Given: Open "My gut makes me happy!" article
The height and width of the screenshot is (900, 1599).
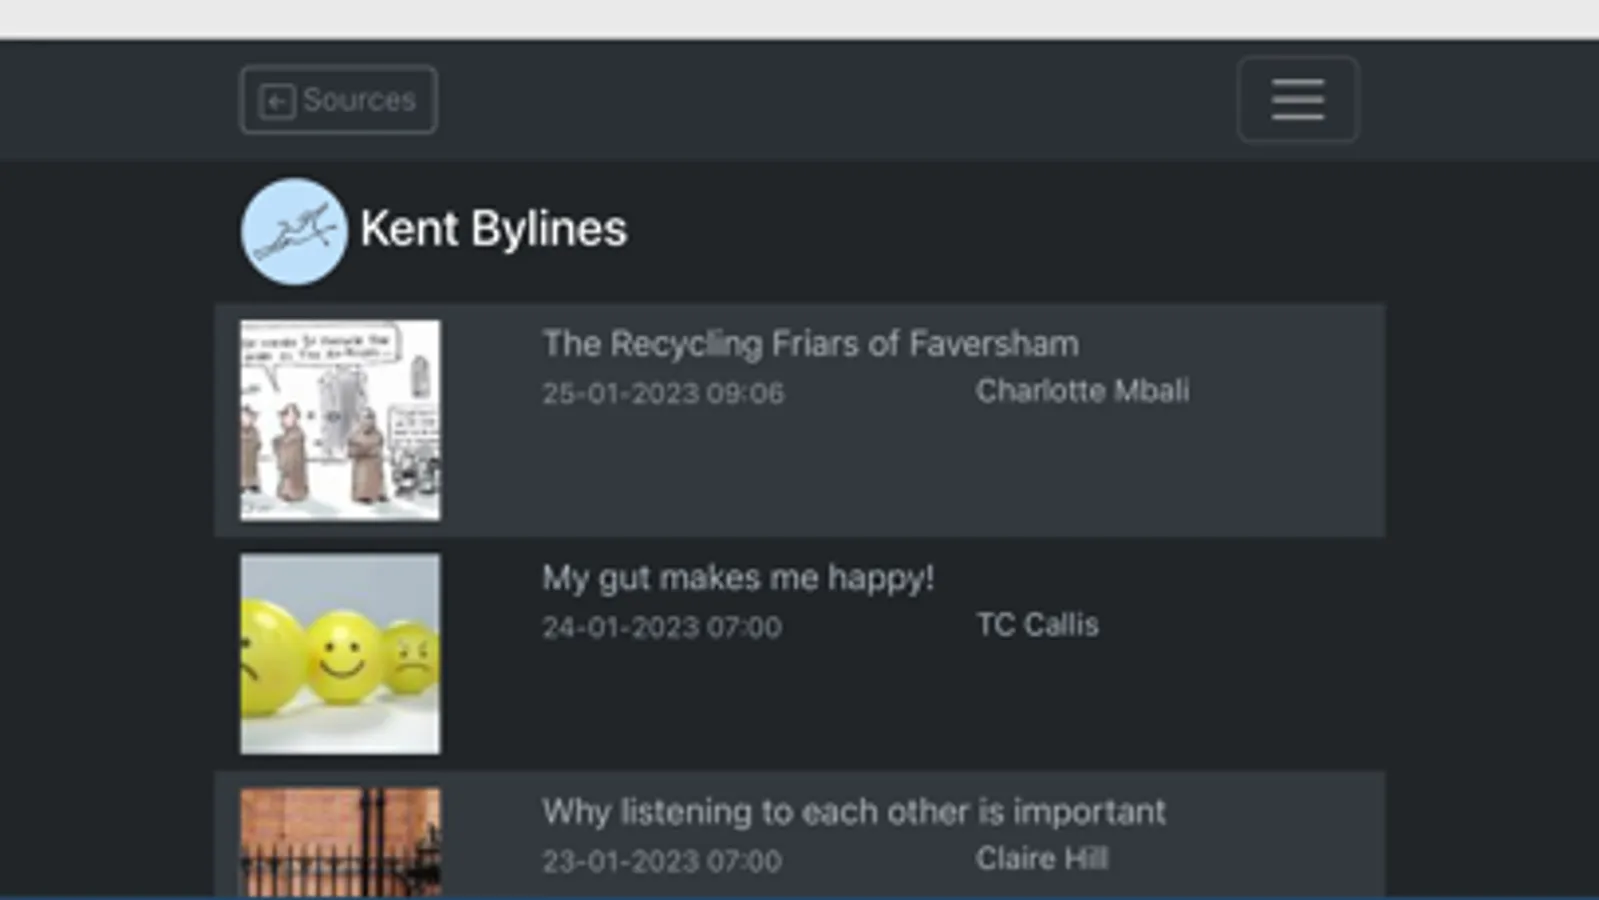Looking at the screenshot, I should [738, 578].
